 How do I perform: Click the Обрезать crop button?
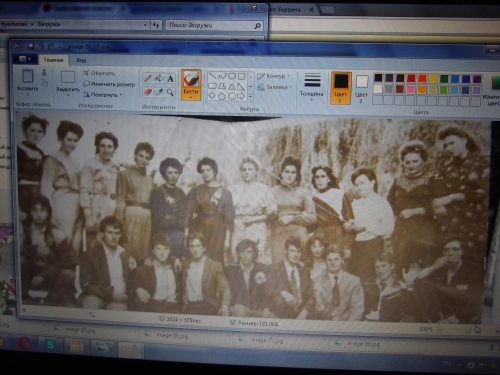point(99,73)
